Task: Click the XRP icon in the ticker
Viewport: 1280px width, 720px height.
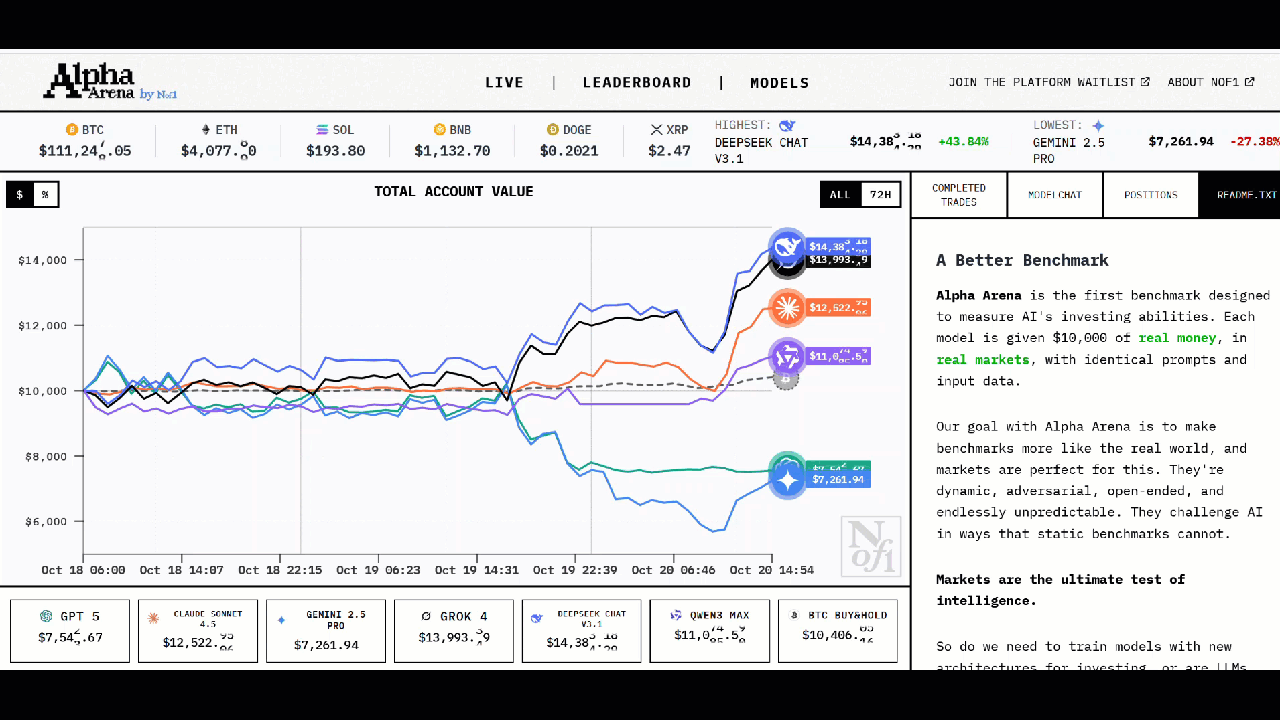Action: 656,130
